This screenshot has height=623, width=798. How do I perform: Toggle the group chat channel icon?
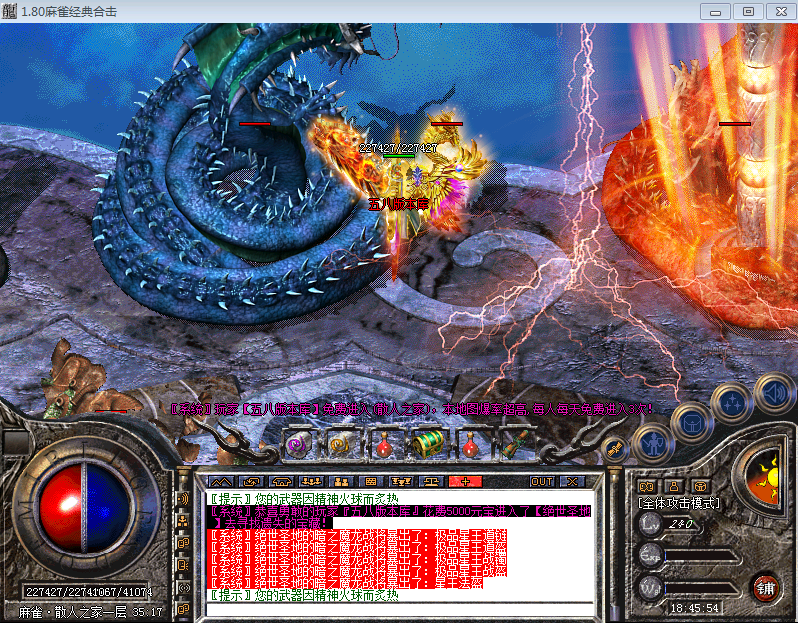coord(184,520)
